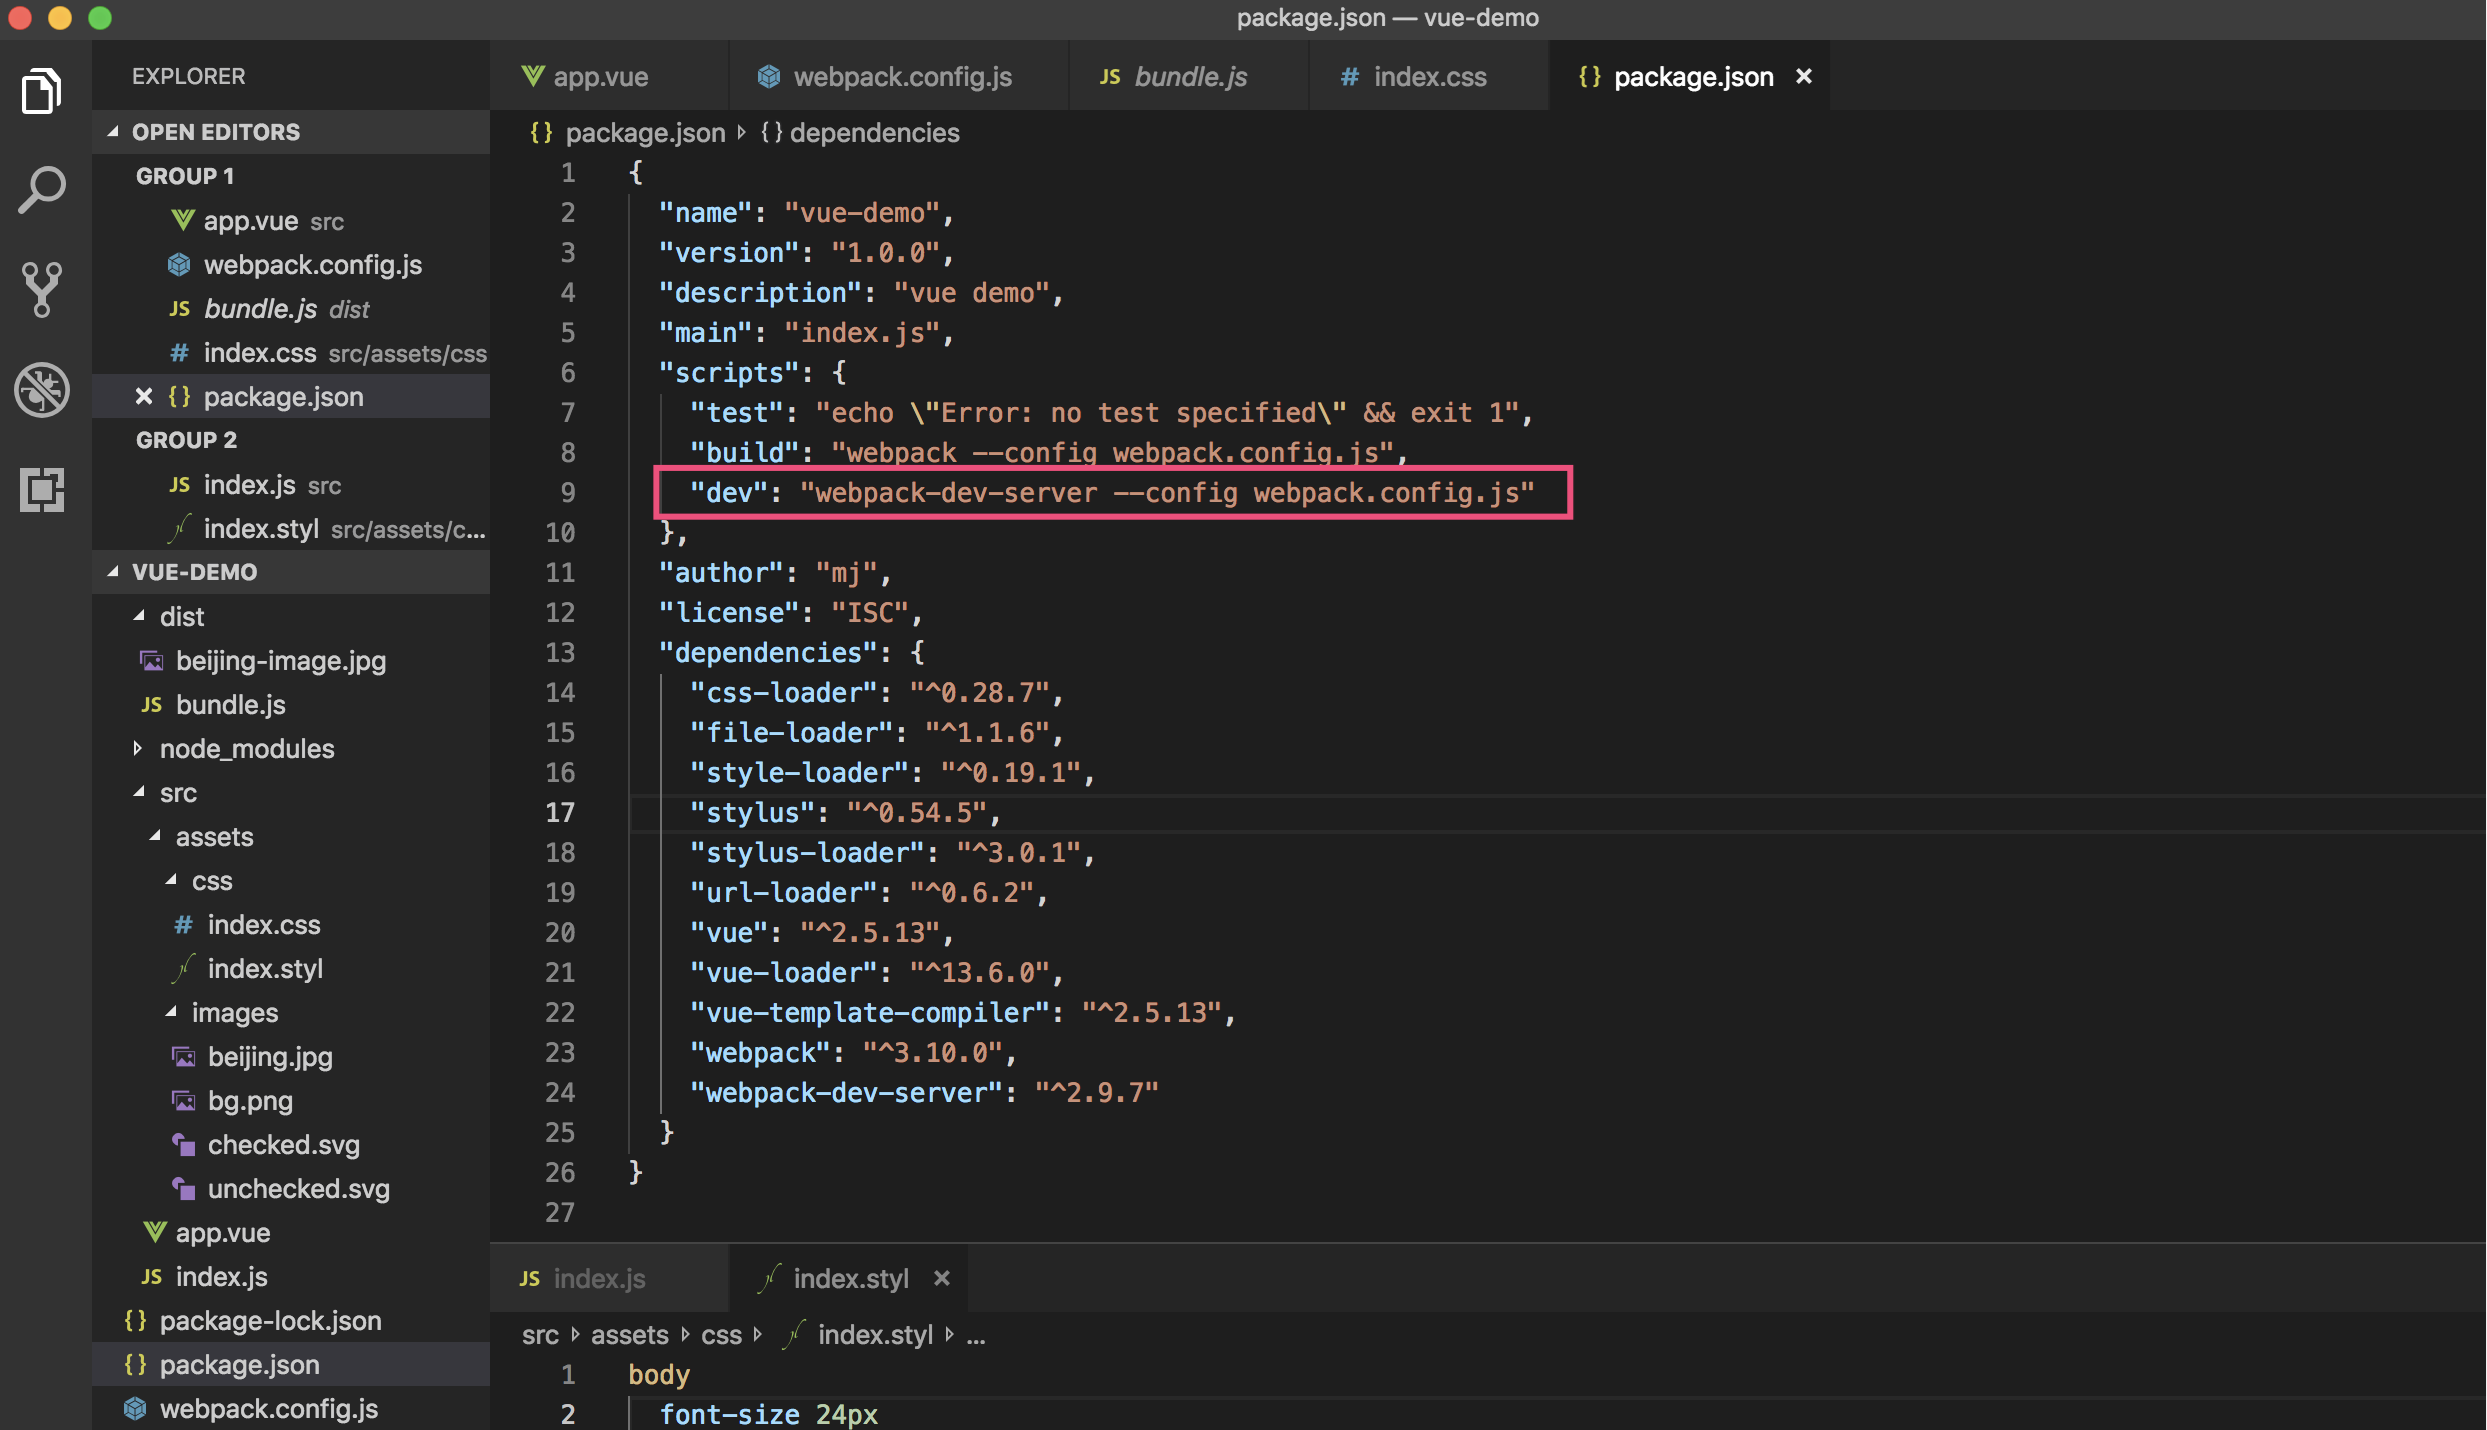Collapse the dist folder

click(291, 616)
